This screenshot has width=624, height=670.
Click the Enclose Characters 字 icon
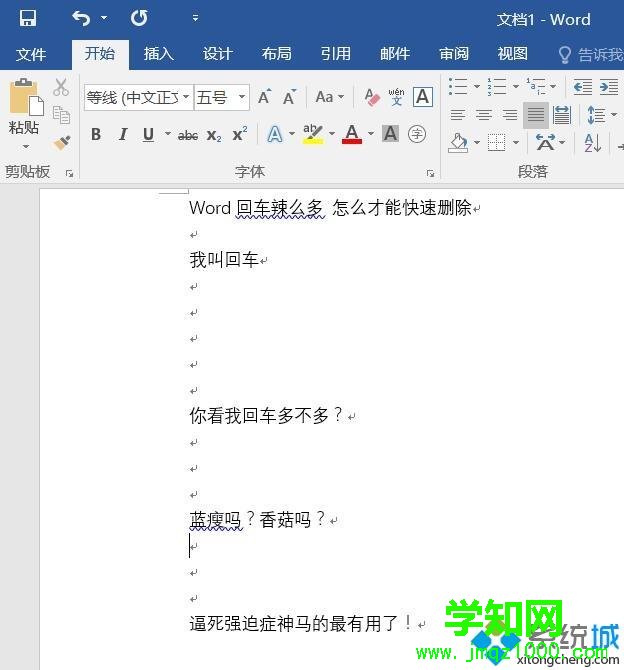pos(417,134)
